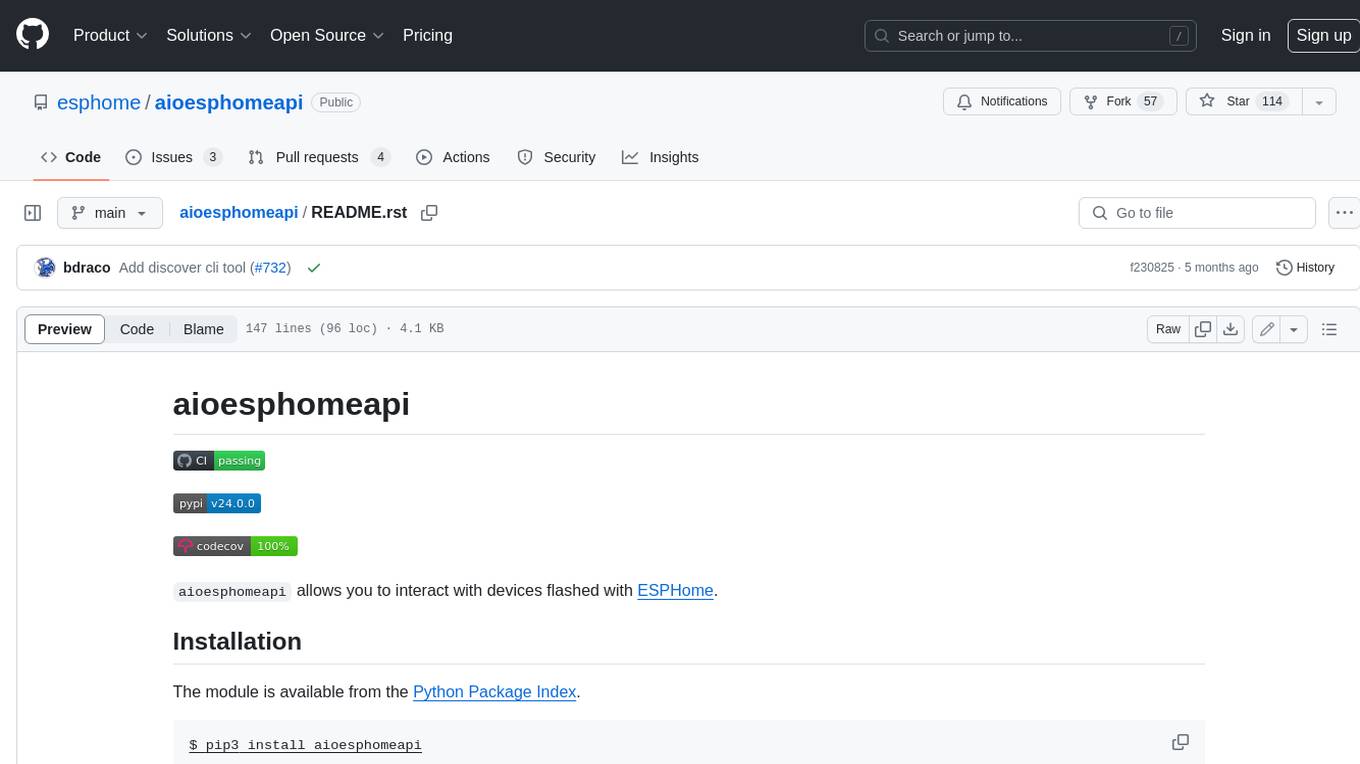
Task: Expand the Open Source menu
Action: [327, 35]
